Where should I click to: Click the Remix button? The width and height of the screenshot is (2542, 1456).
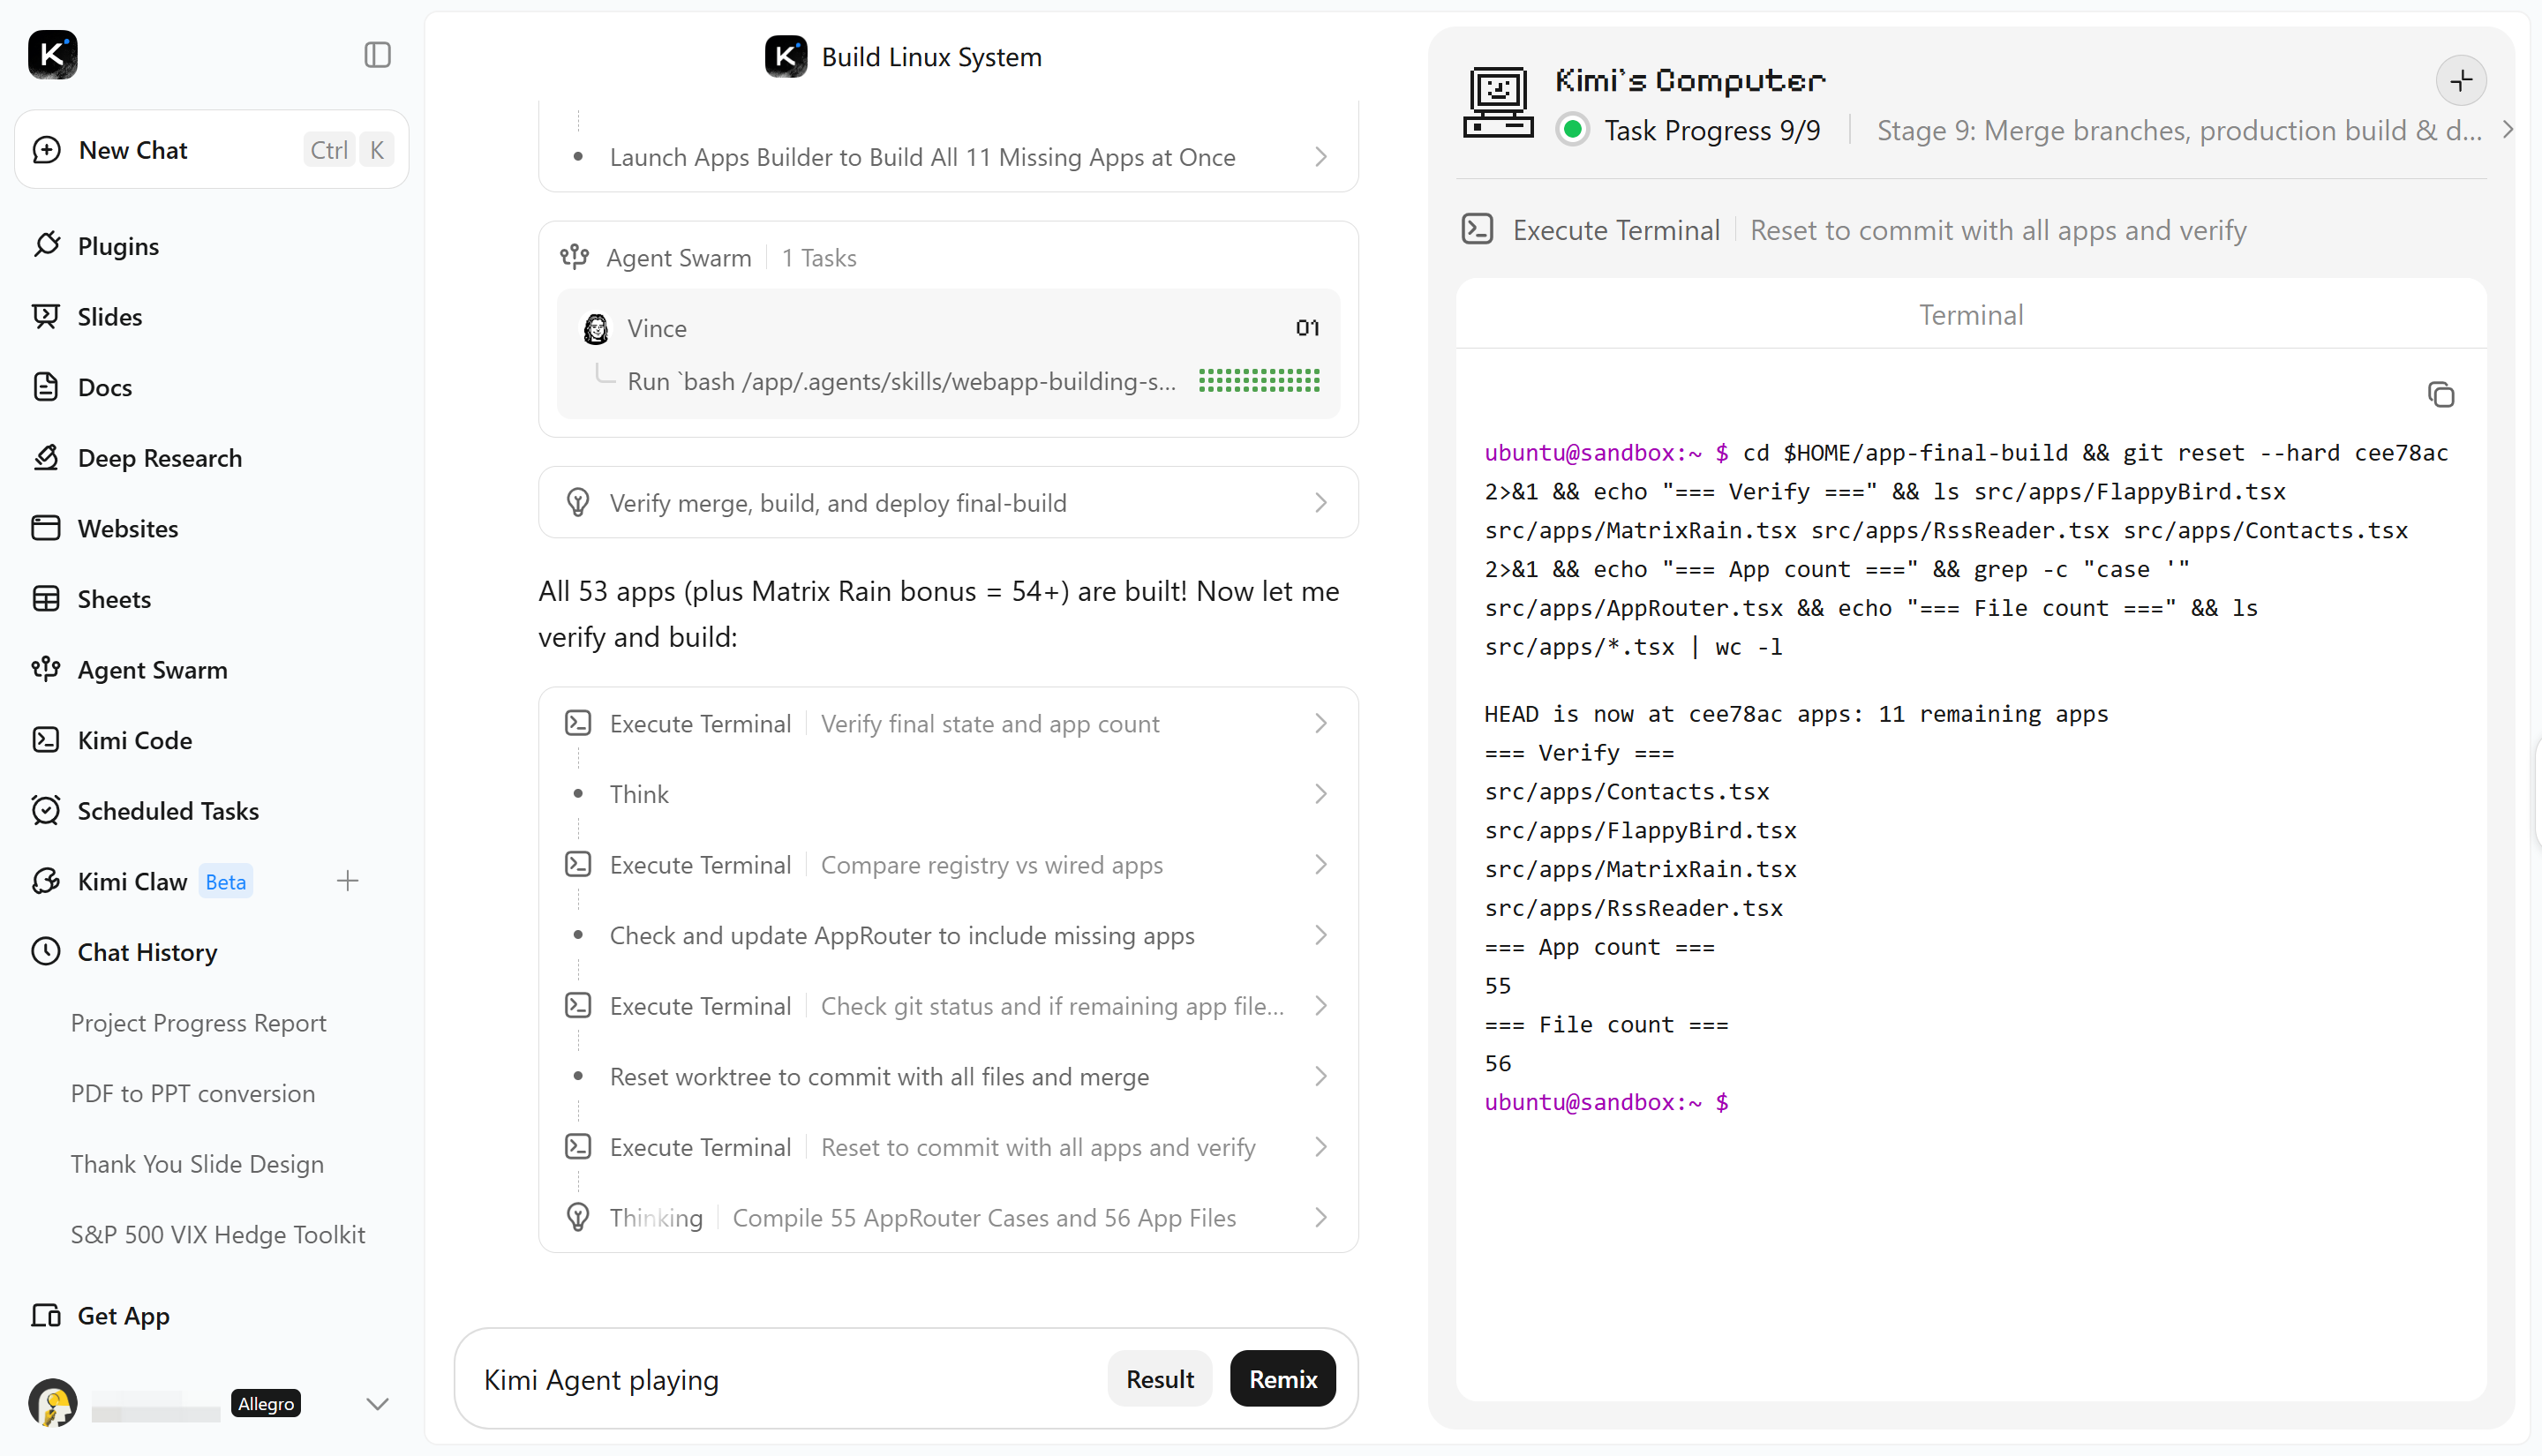tap(1283, 1379)
